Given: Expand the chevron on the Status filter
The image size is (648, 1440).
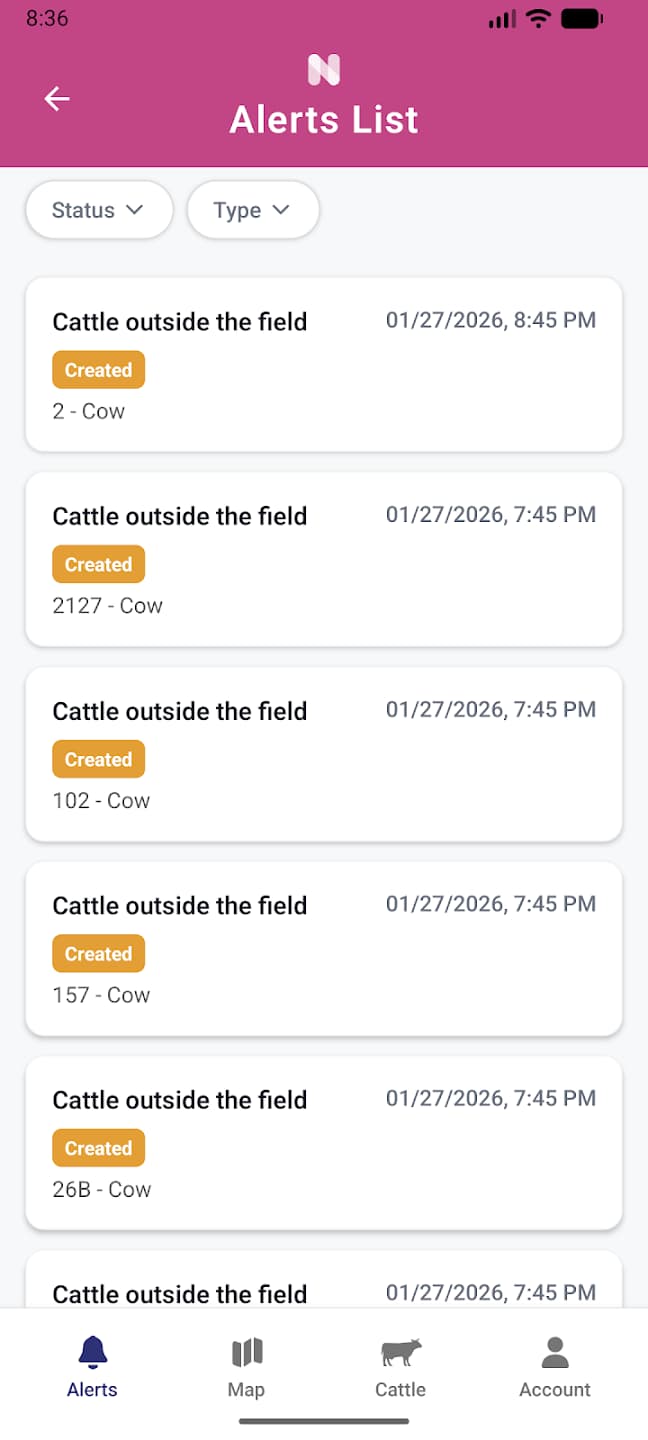Looking at the screenshot, I should click(x=135, y=210).
